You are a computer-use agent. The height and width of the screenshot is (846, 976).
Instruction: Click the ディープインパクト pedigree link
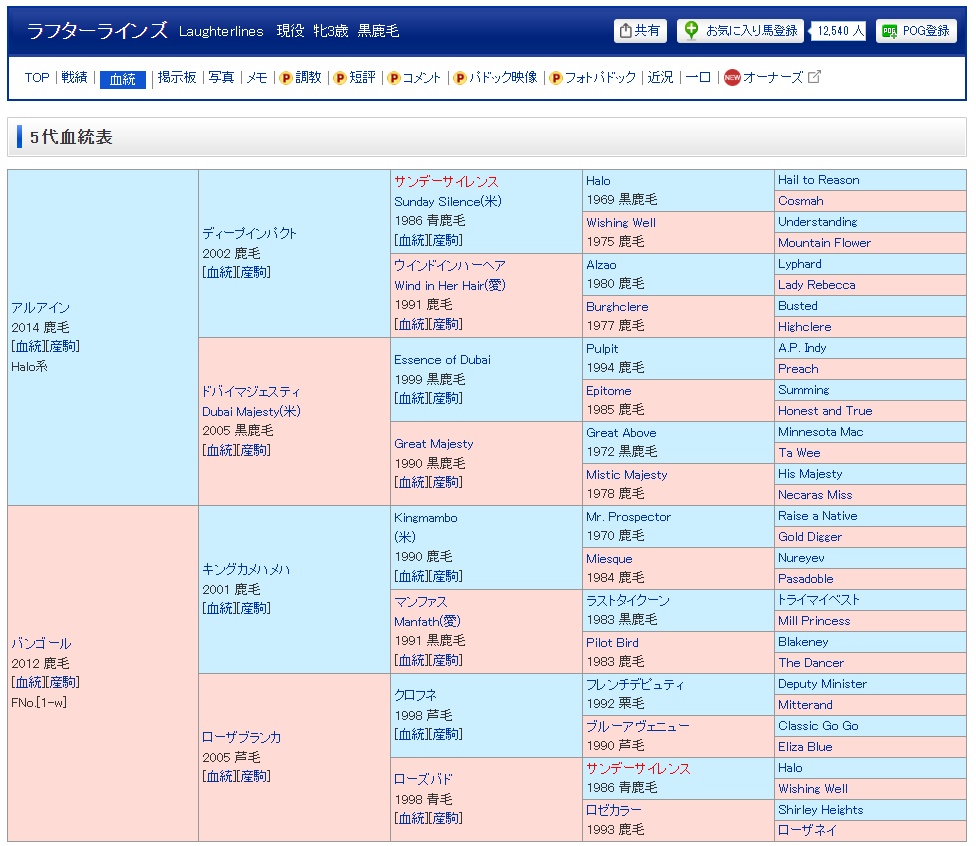point(249,233)
